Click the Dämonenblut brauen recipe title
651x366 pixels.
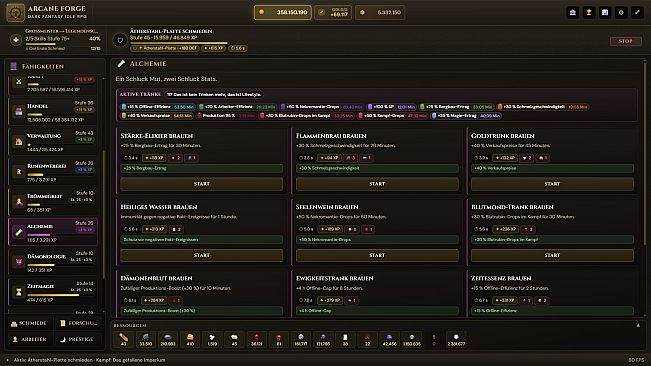(157, 278)
